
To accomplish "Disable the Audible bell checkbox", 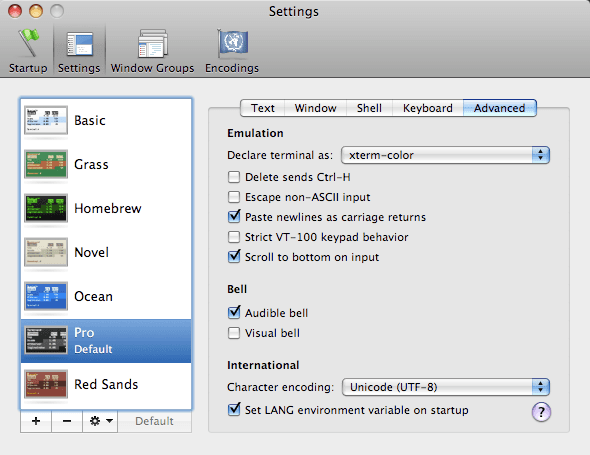I will coord(234,312).
